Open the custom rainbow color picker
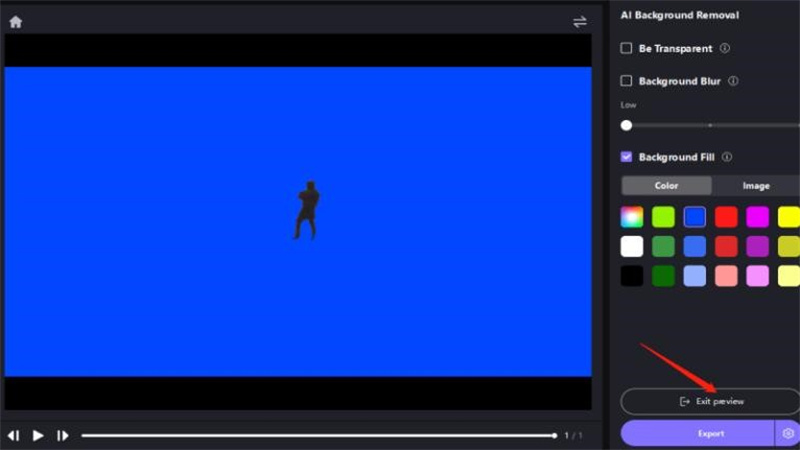The height and width of the screenshot is (450, 800). (632, 217)
